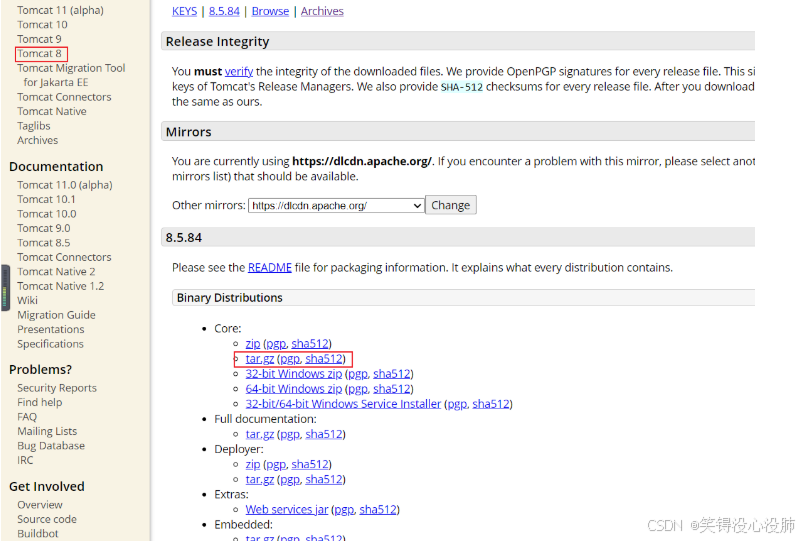Click the Browse link at the top
This screenshot has height=541, width=807.
click(270, 11)
